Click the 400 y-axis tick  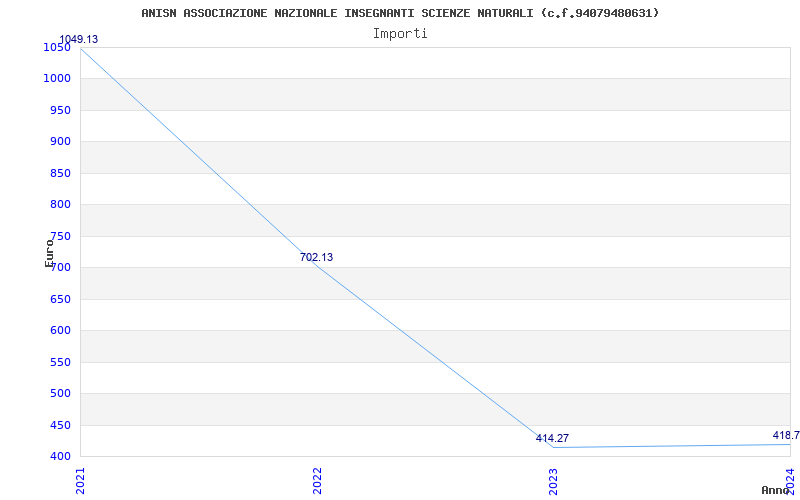pos(60,456)
